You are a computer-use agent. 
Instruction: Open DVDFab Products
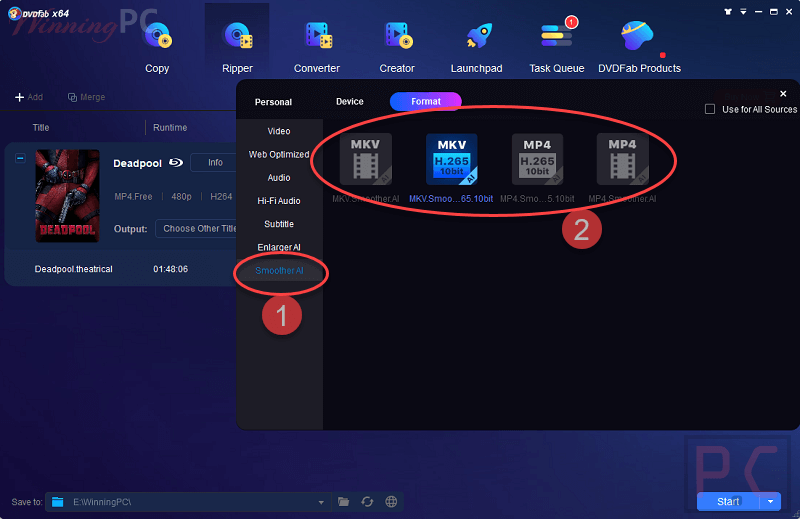click(639, 48)
